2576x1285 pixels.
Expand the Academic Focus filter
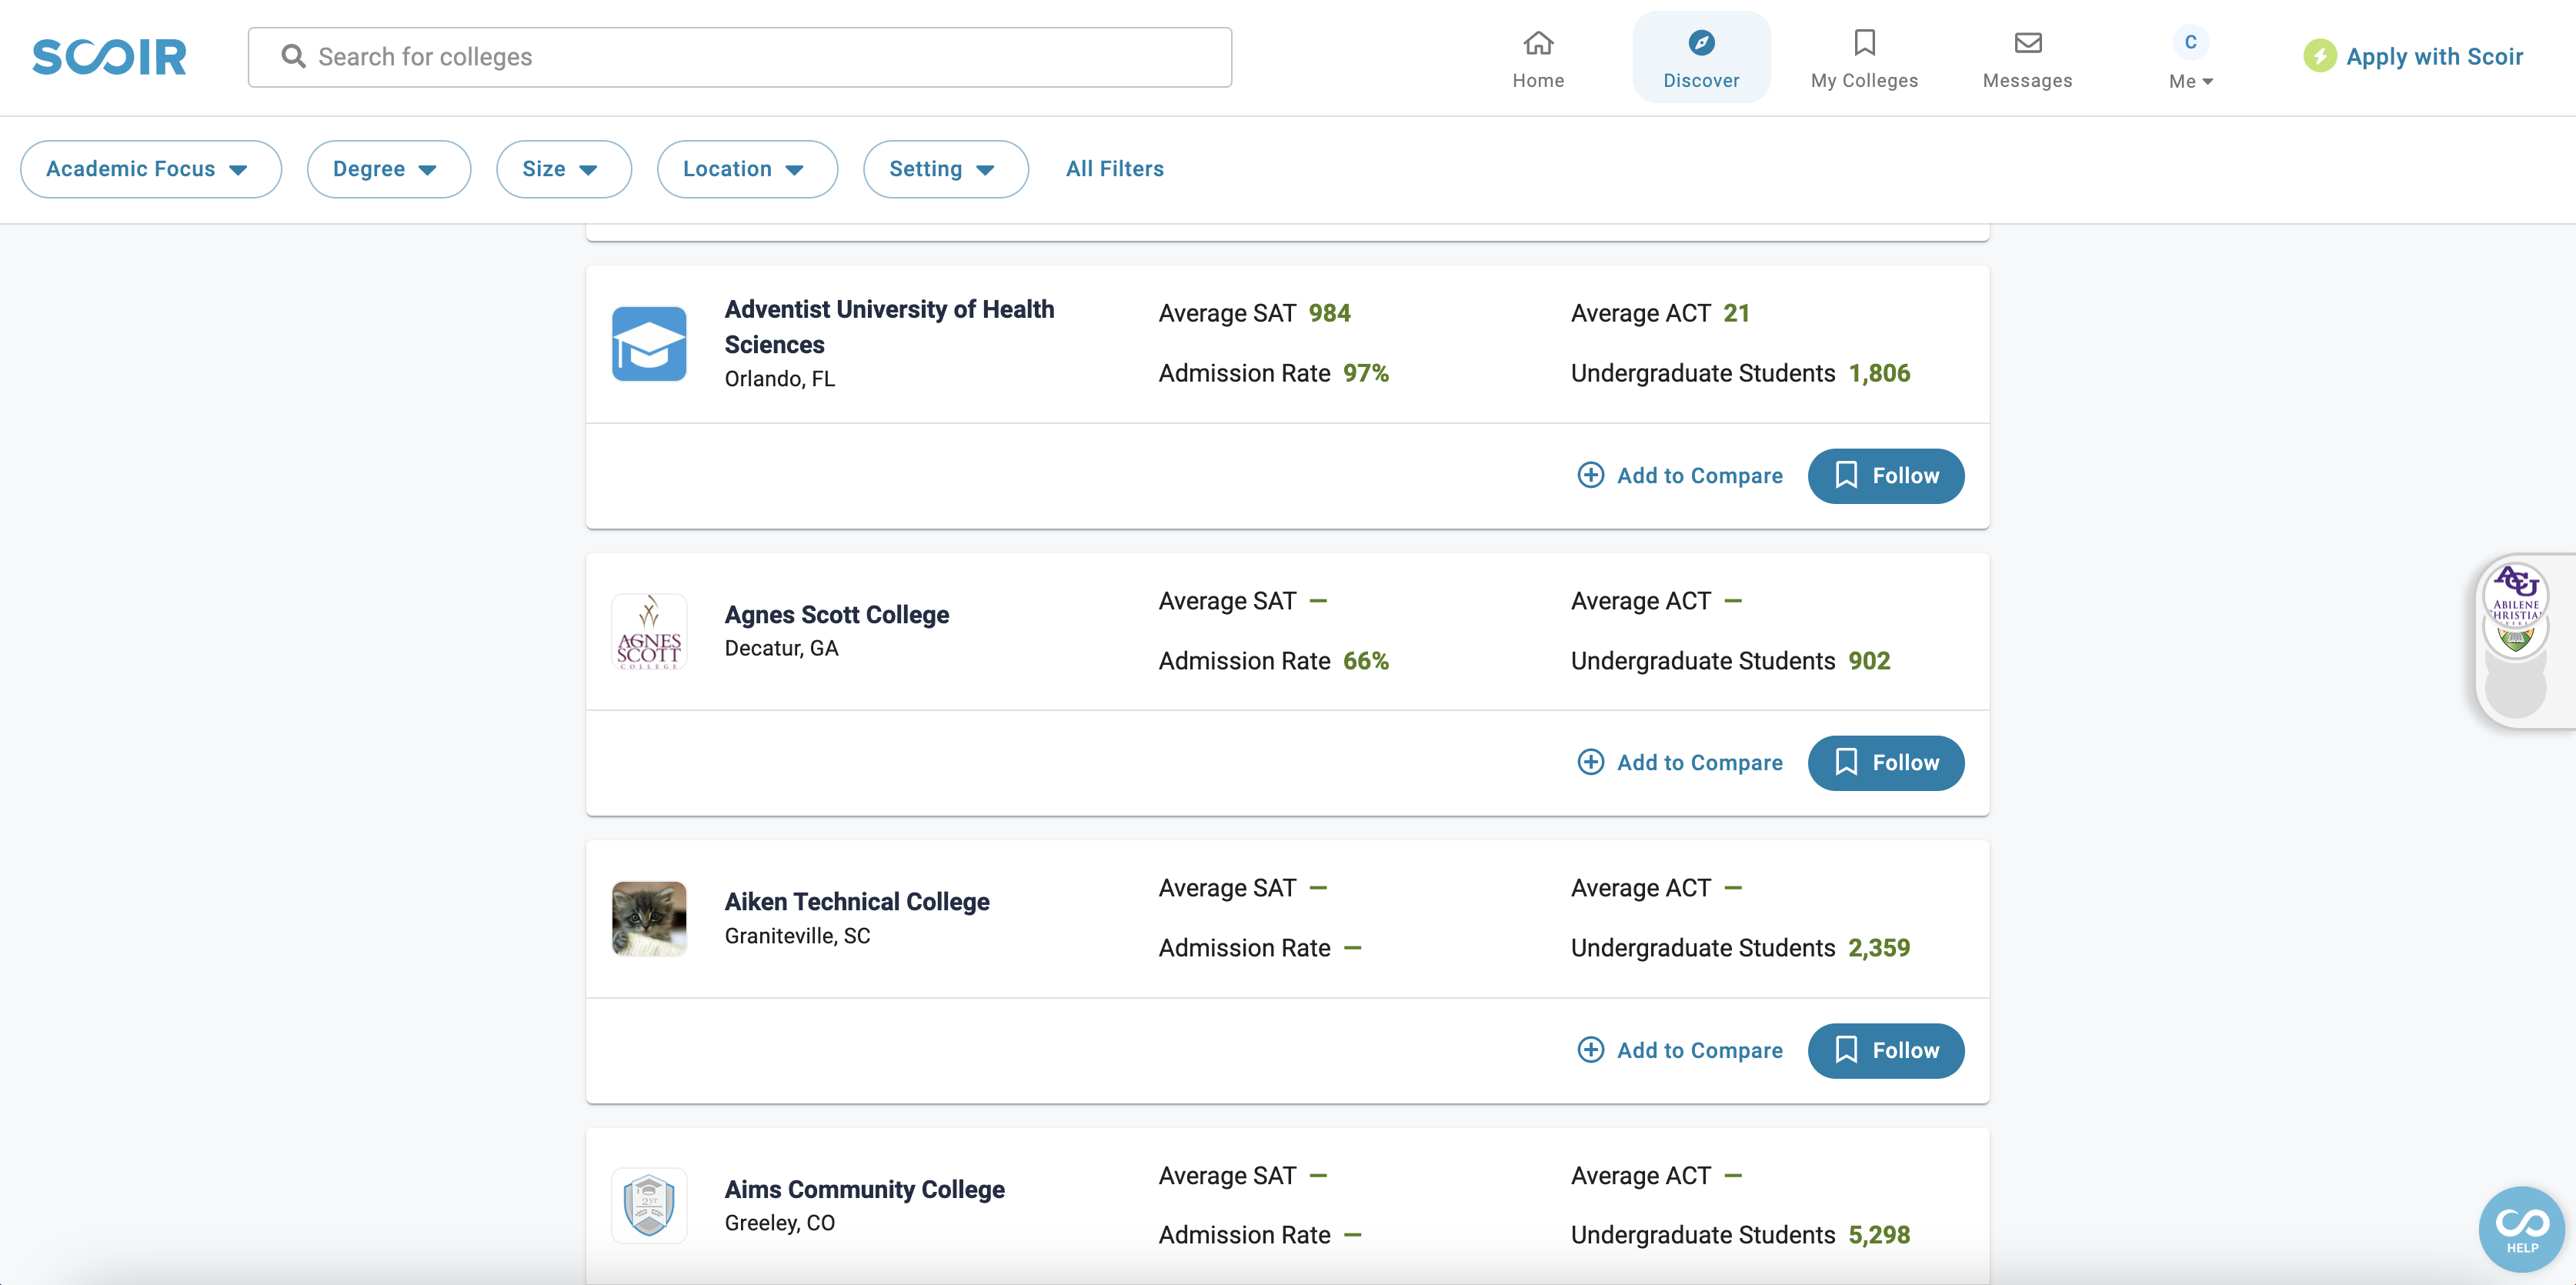(x=150, y=169)
